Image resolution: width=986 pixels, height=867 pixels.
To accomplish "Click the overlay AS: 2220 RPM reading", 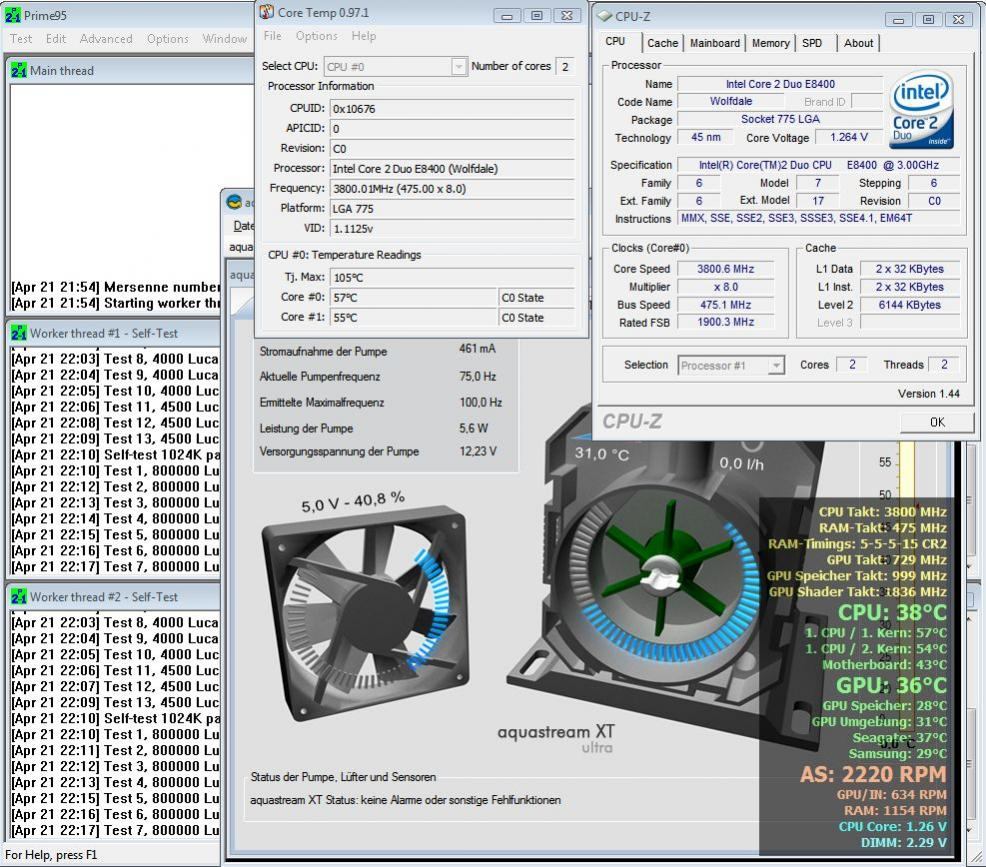I will [873, 774].
